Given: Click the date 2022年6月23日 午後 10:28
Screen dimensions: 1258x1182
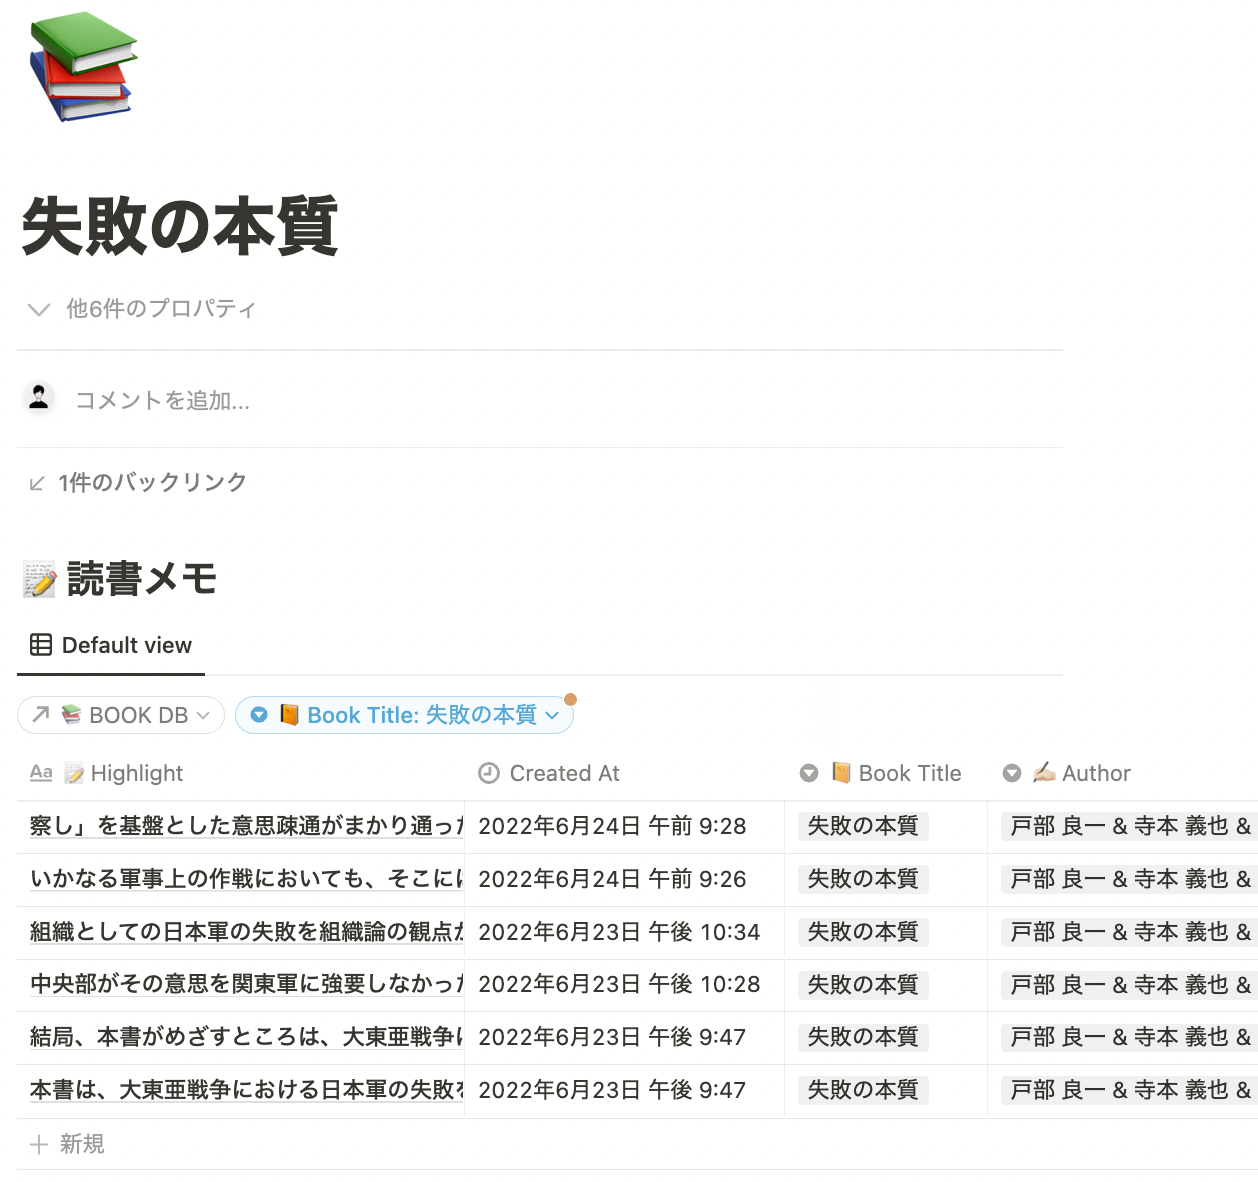Looking at the screenshot, I should tap(619, 985).
